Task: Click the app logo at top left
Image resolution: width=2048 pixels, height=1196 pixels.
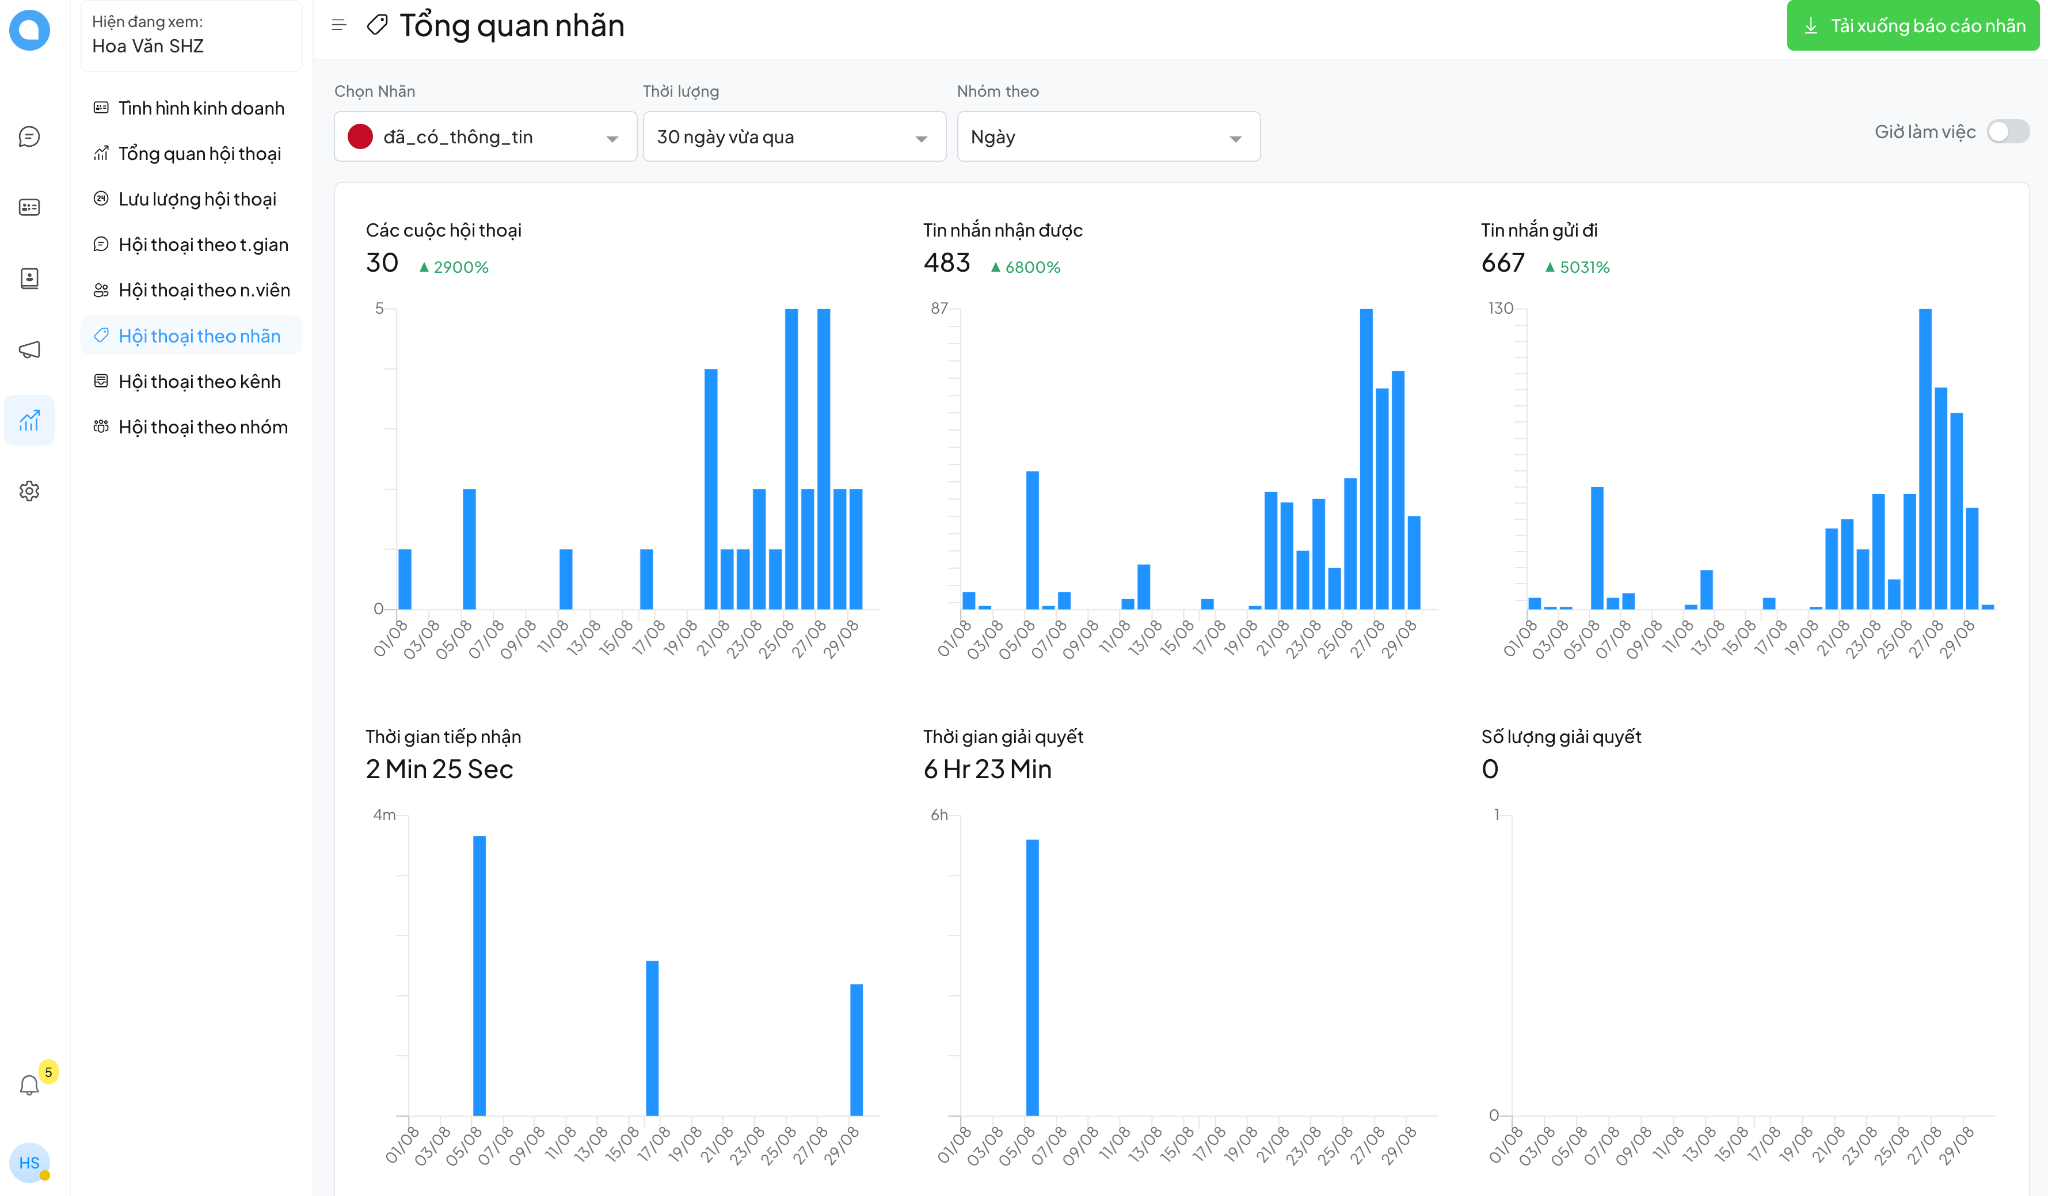Action: tap(29, 30)
